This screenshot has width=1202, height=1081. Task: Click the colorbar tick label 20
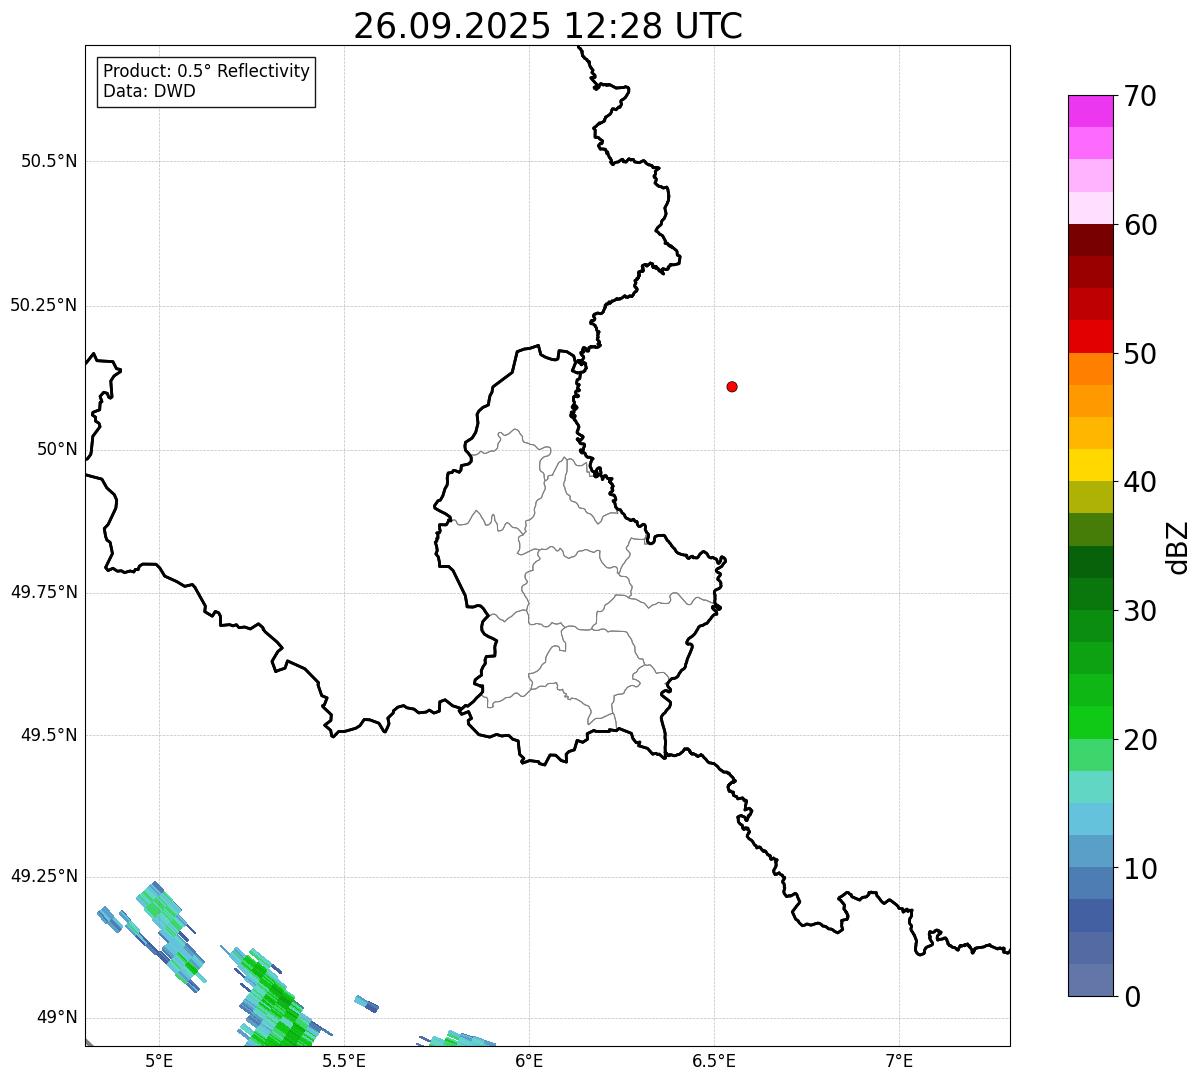click(1140, 741)
